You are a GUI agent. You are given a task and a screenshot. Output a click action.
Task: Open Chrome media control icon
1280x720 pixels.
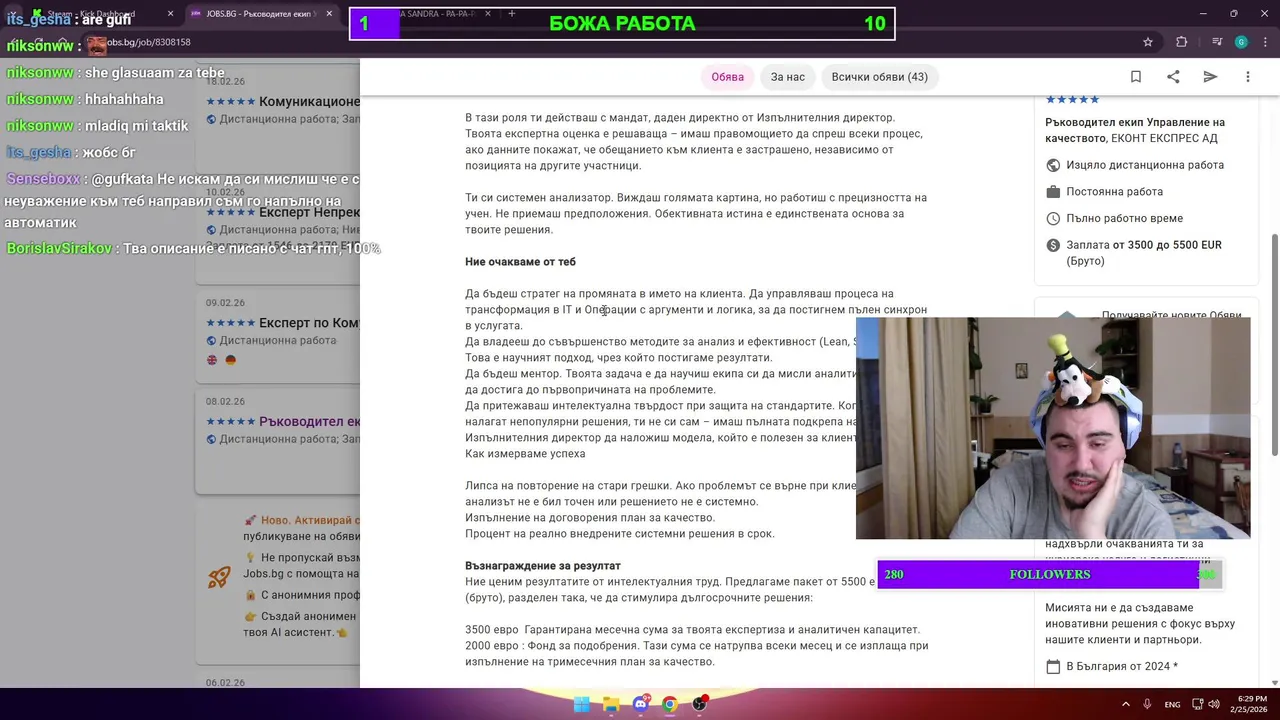[1217, 42]
